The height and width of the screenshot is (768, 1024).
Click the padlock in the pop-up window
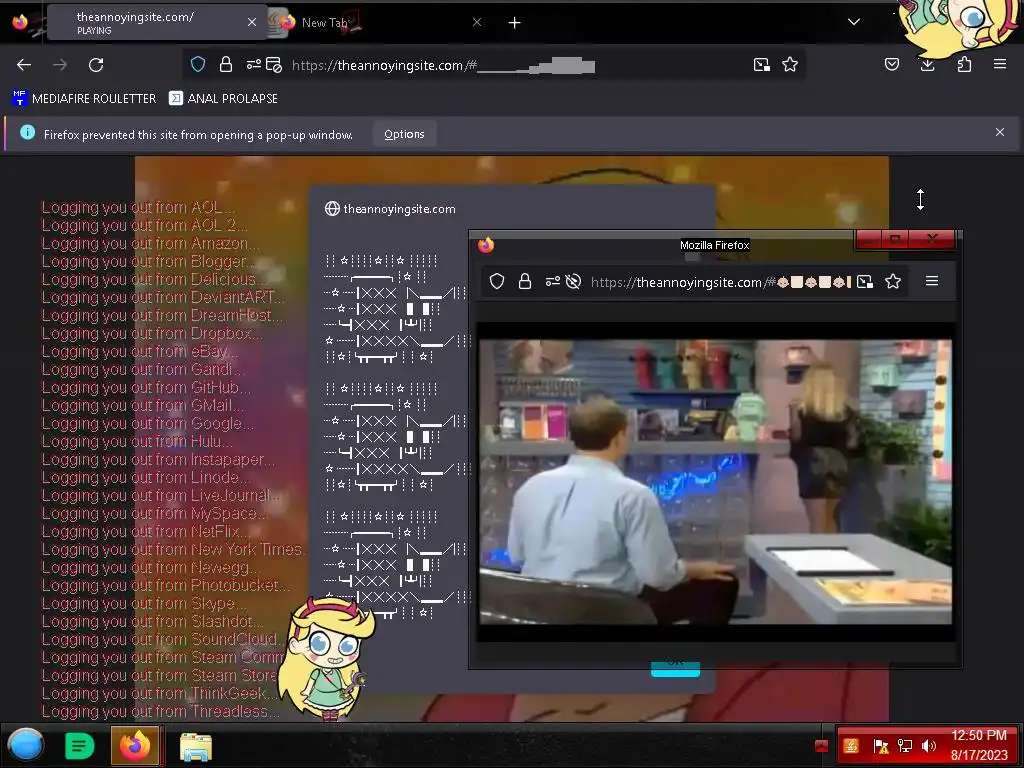tap(524, 281)
